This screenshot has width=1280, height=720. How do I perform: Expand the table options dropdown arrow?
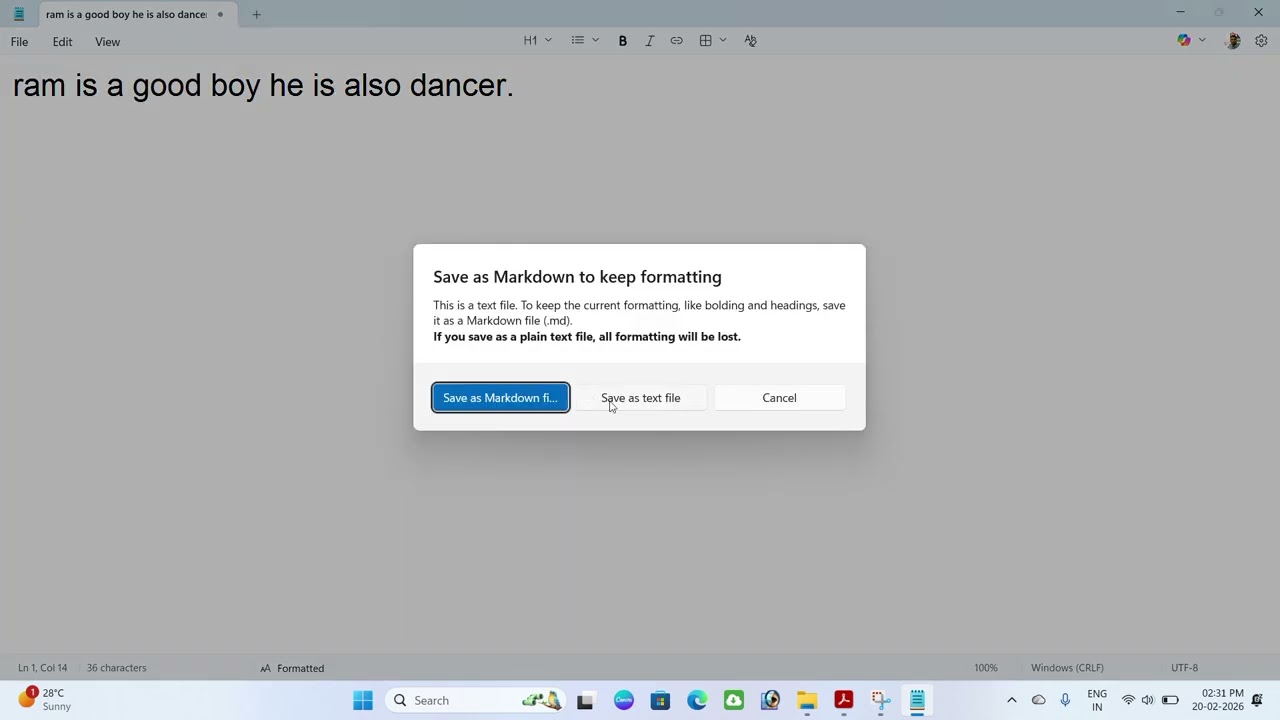click(723, 41)
